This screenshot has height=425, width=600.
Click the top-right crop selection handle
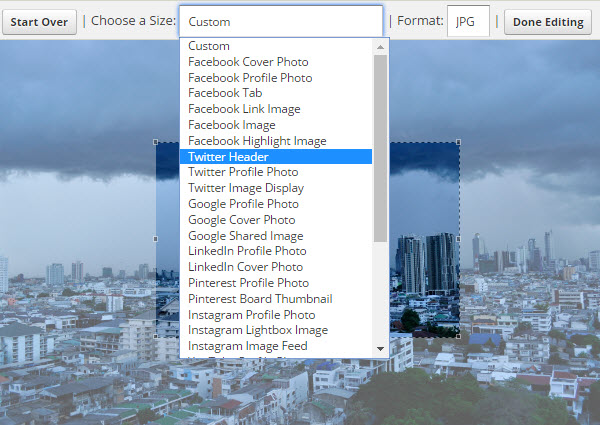458,142
